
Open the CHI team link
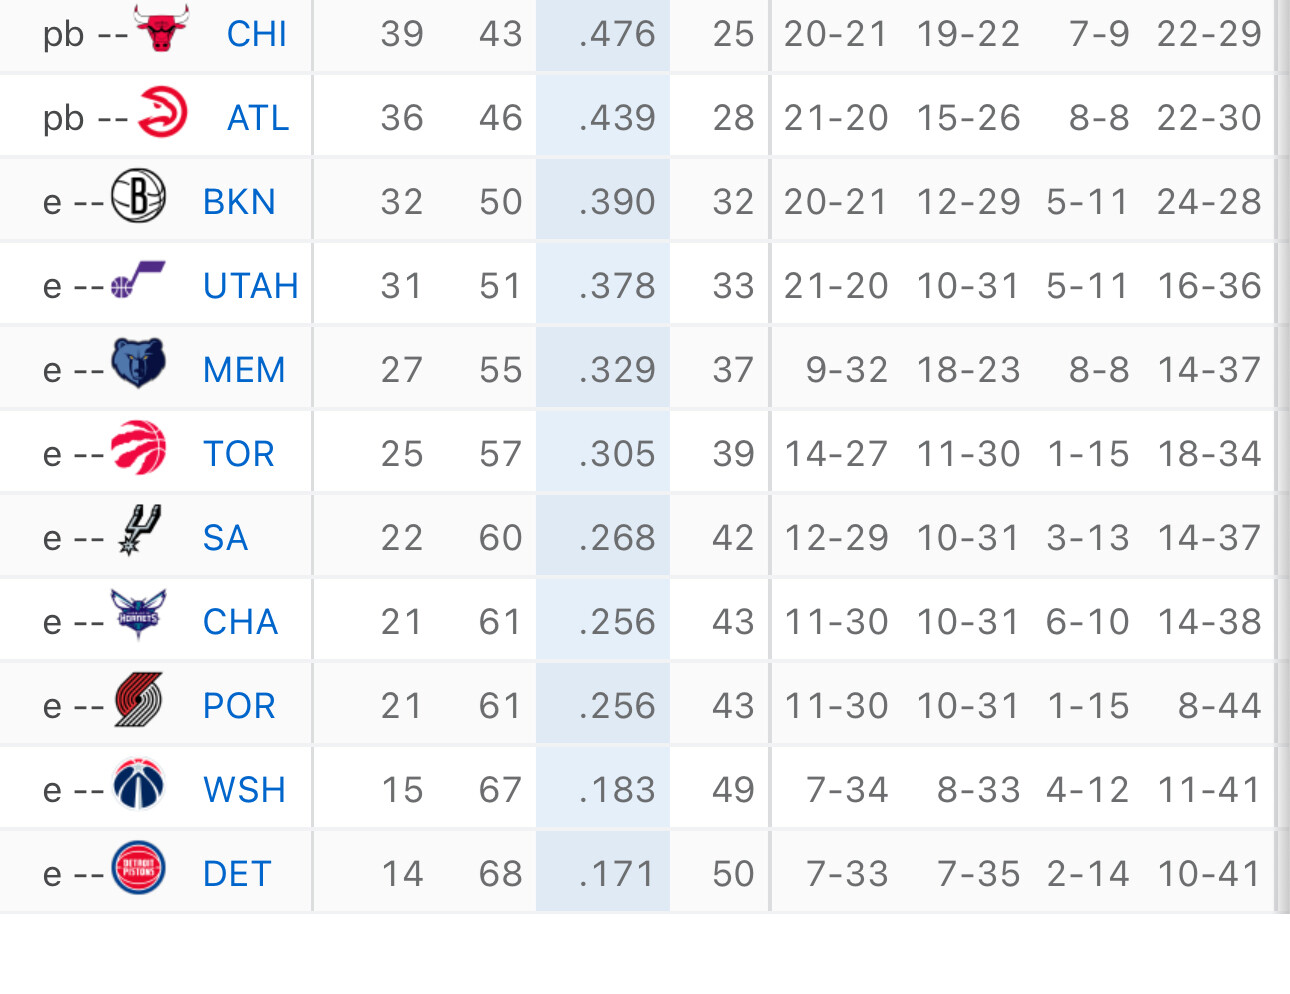(x=257, y=34)
